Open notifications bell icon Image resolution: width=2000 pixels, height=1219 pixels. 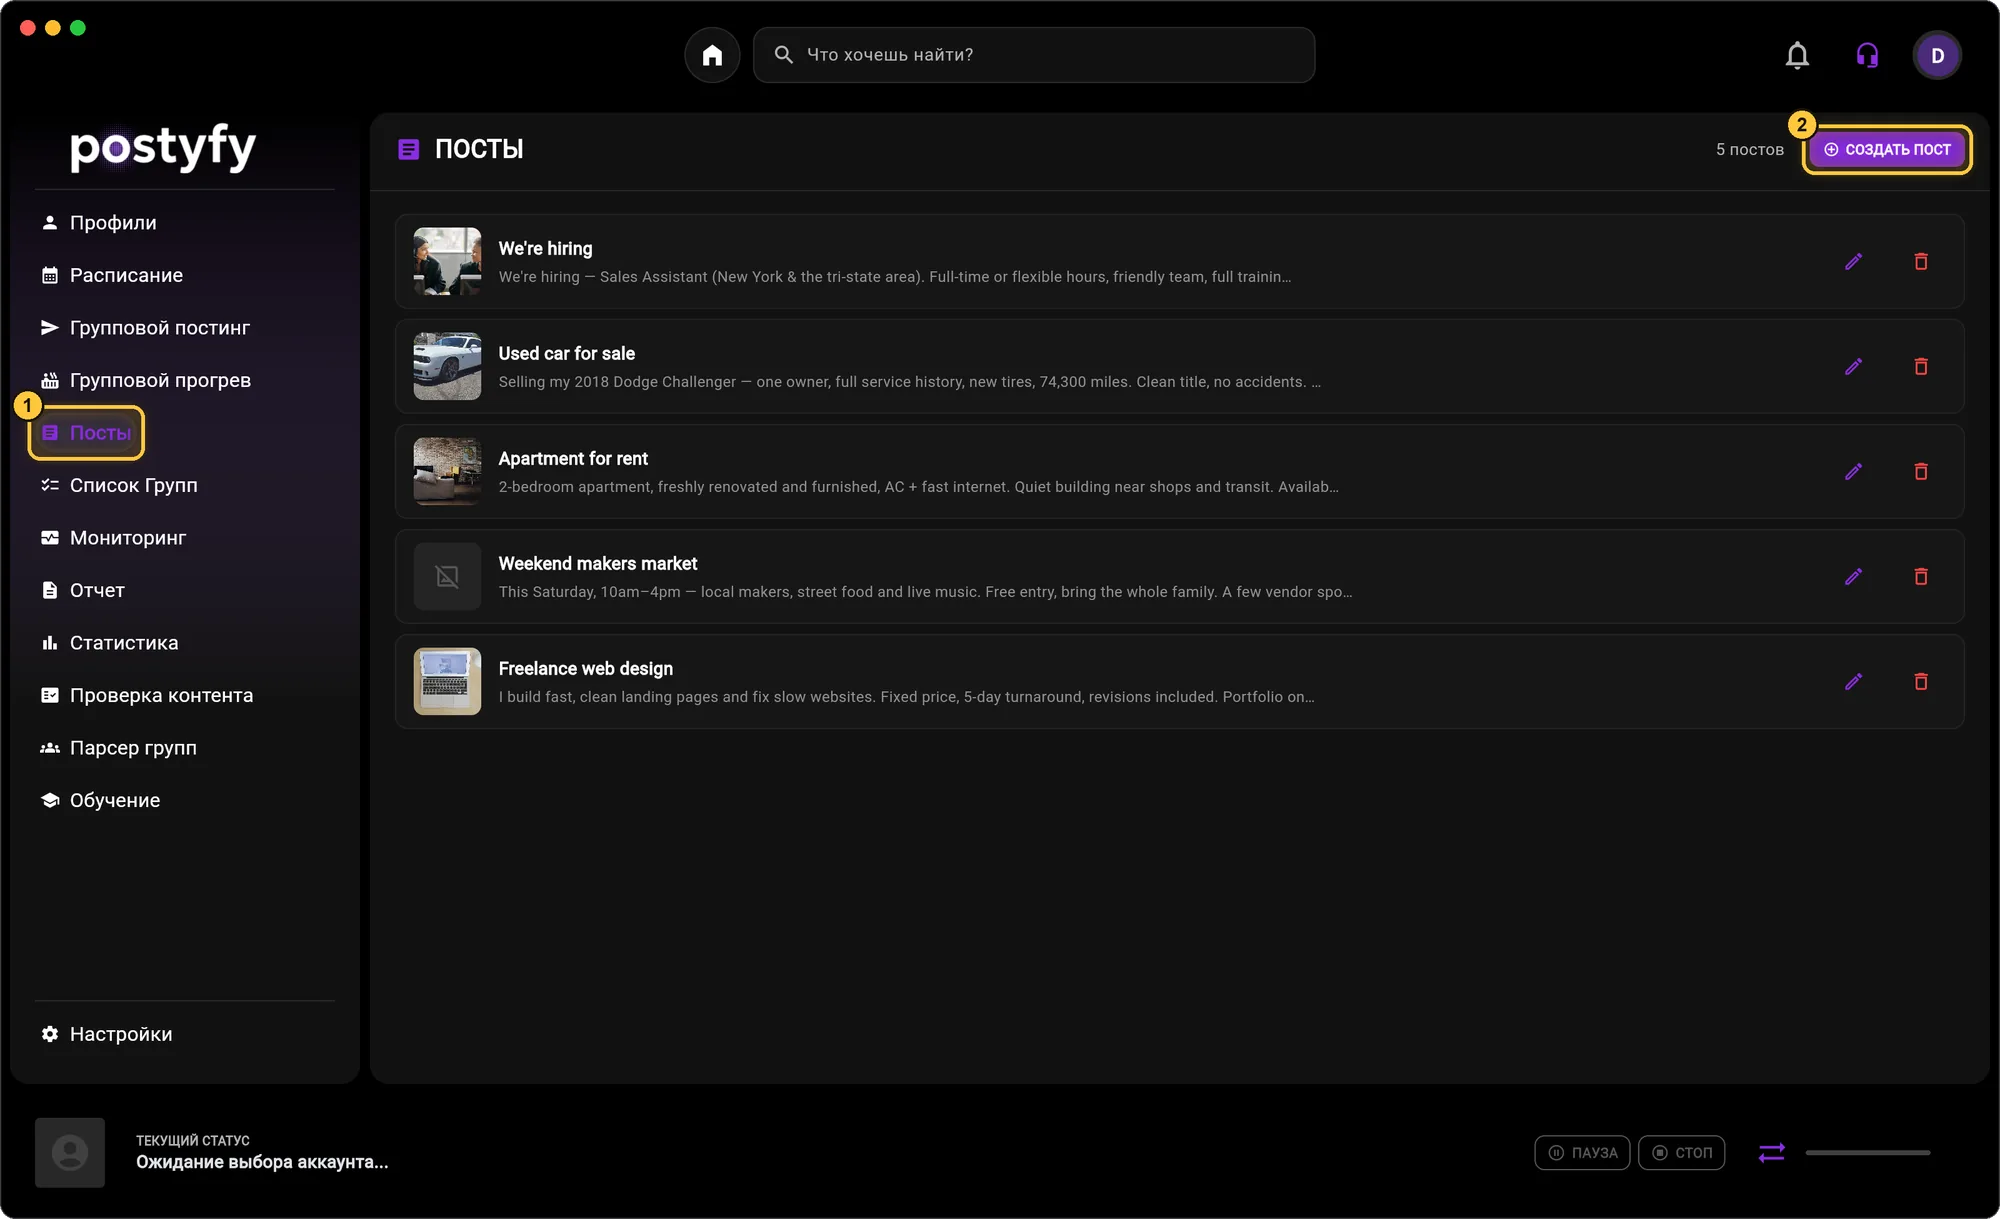coord(1797,55)
